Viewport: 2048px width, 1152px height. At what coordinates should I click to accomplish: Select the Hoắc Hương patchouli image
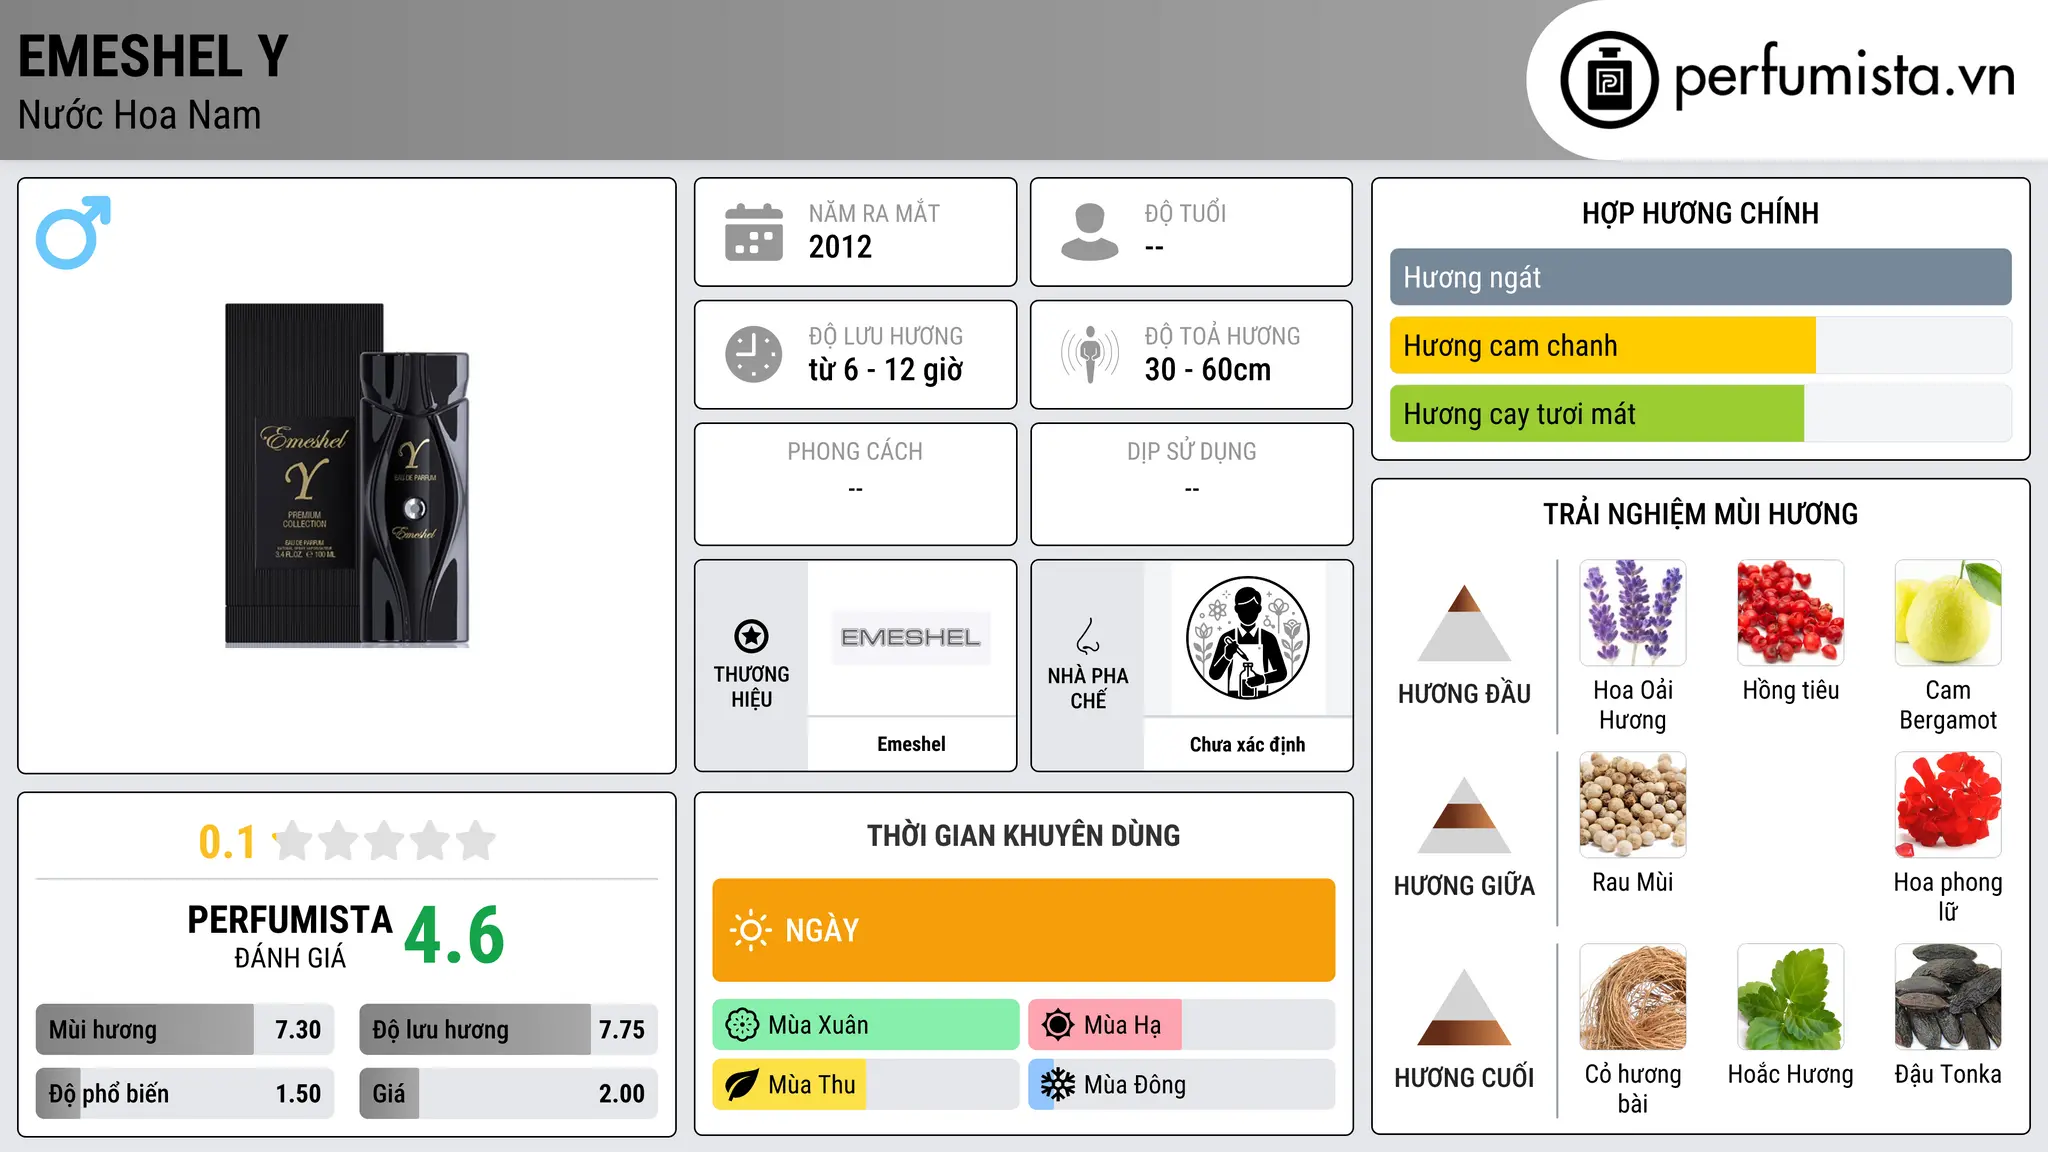(1791, 997)
